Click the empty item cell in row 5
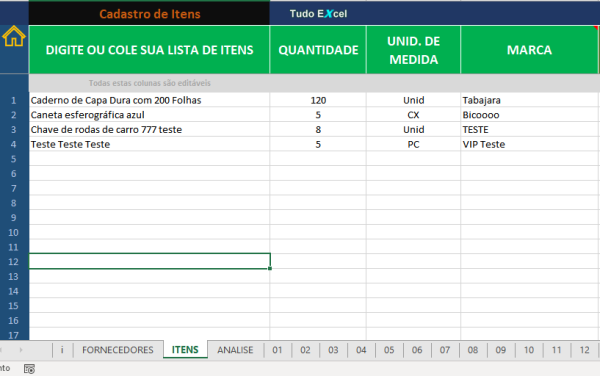The height and width of the screenshot is (376, 600). [x=149, y=159]
